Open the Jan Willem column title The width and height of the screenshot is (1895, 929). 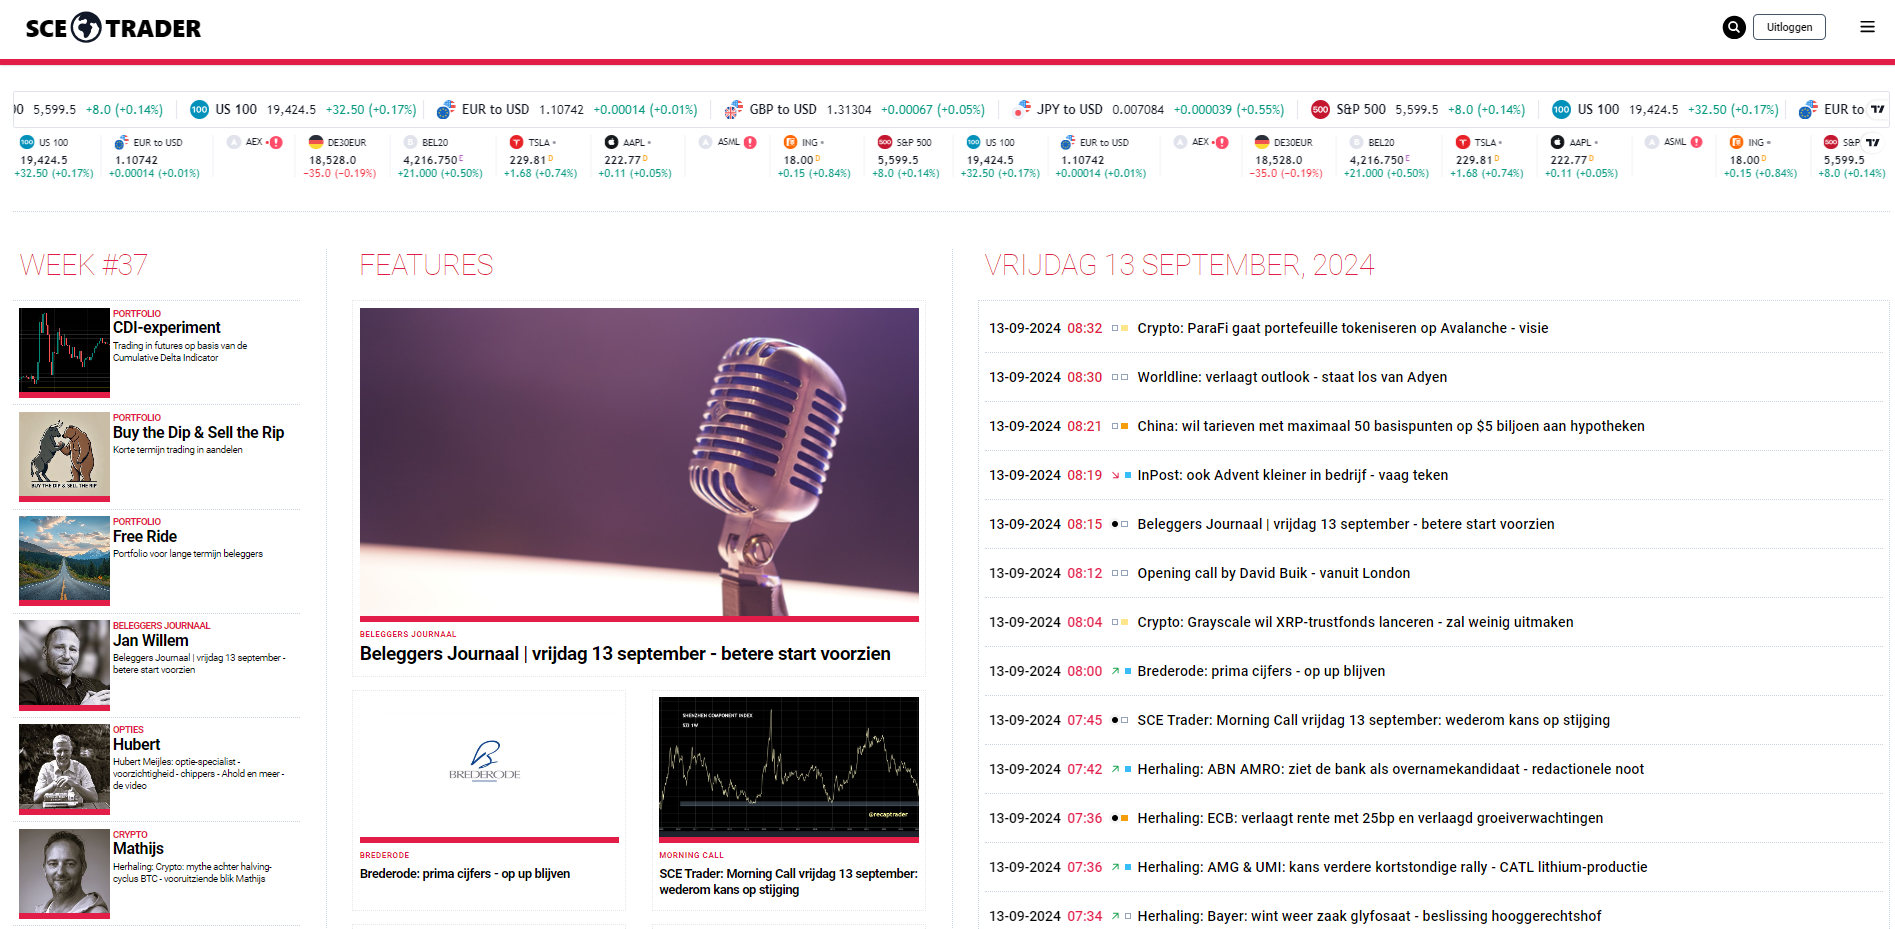pyautogui.click(x=151, y=640)
